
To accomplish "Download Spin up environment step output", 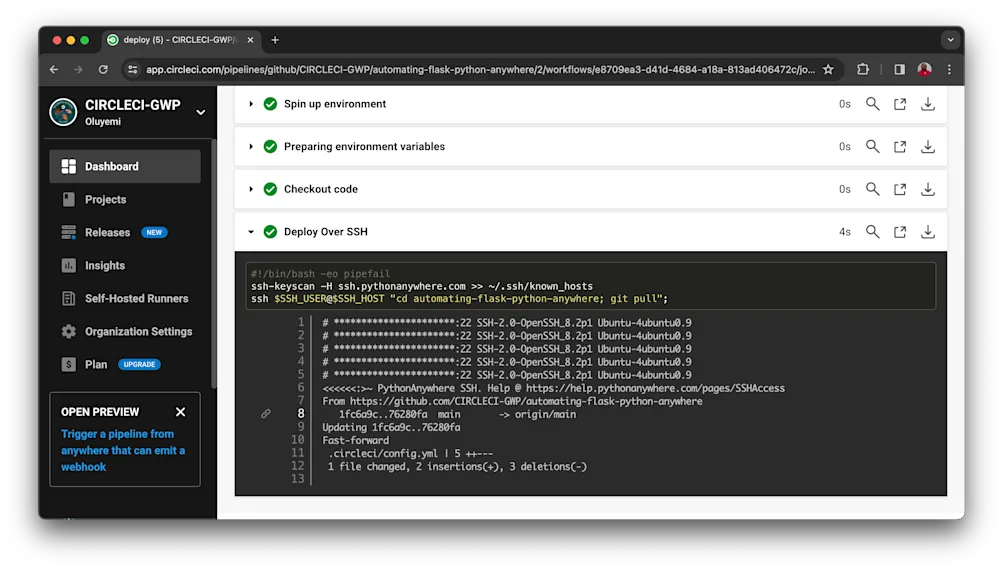I will point(928,104).
